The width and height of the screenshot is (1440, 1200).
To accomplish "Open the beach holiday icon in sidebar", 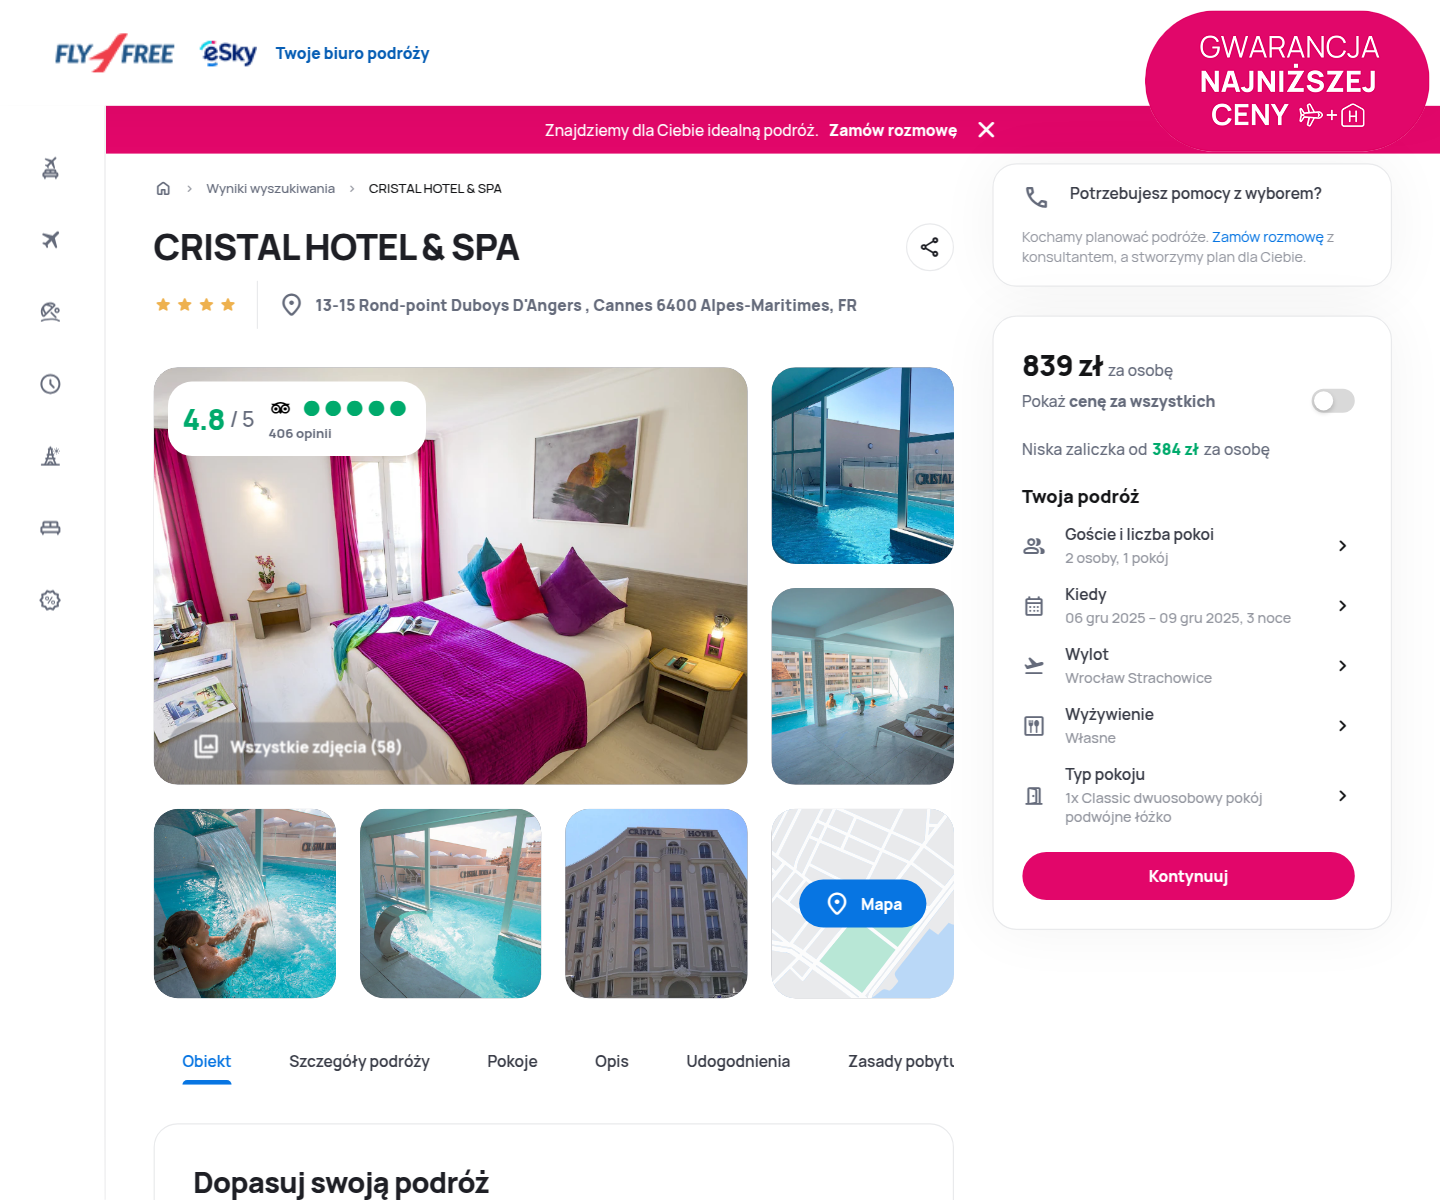I will 50,312.
